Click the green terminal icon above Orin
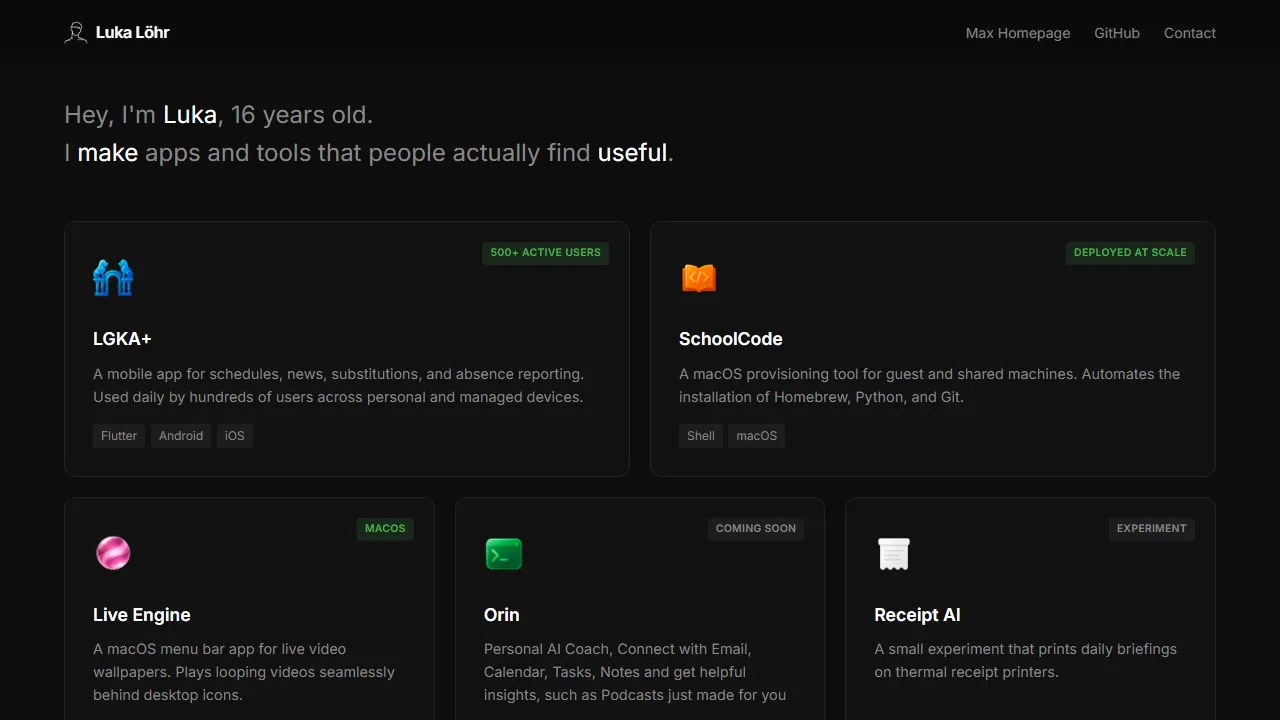The width and height of the screenshot is (1280, 720). coord(504,553)
